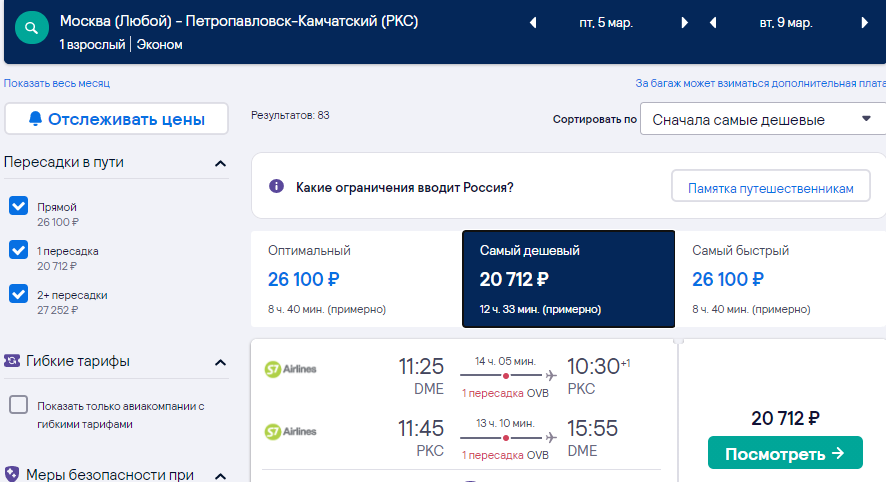This screenshot has width=886, height=482.
Task: Collapse the Пересадки в пути section
Action: (220, 164)
